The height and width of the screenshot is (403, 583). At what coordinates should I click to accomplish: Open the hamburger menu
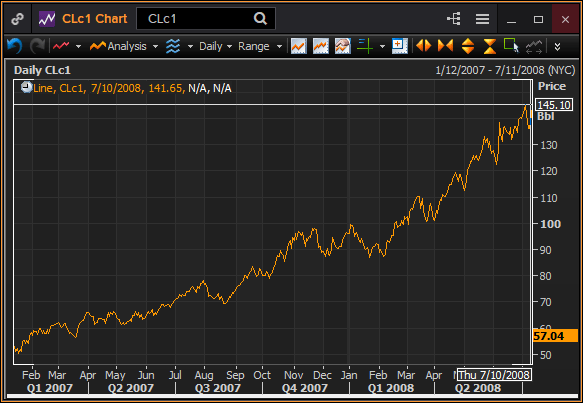click(x=482, y=19)
